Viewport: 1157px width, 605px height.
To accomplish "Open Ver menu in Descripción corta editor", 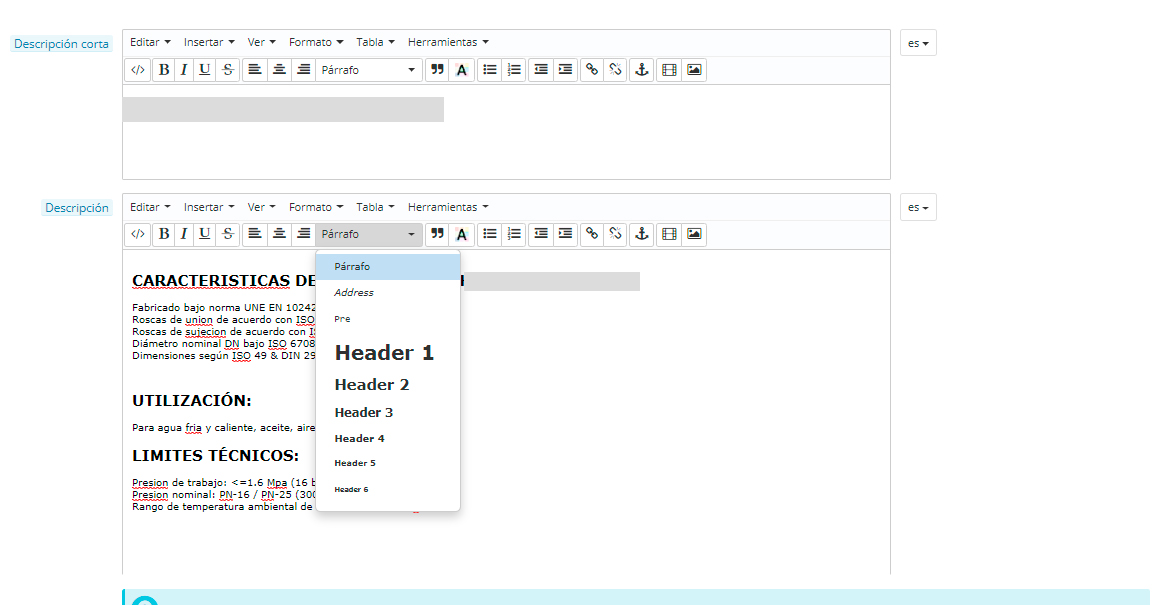I will point(261,42).
